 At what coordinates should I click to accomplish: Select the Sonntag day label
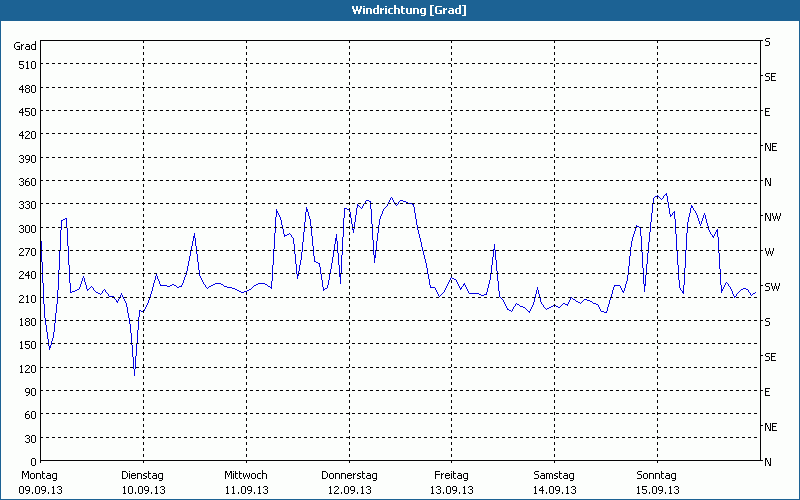pos(656,476)
